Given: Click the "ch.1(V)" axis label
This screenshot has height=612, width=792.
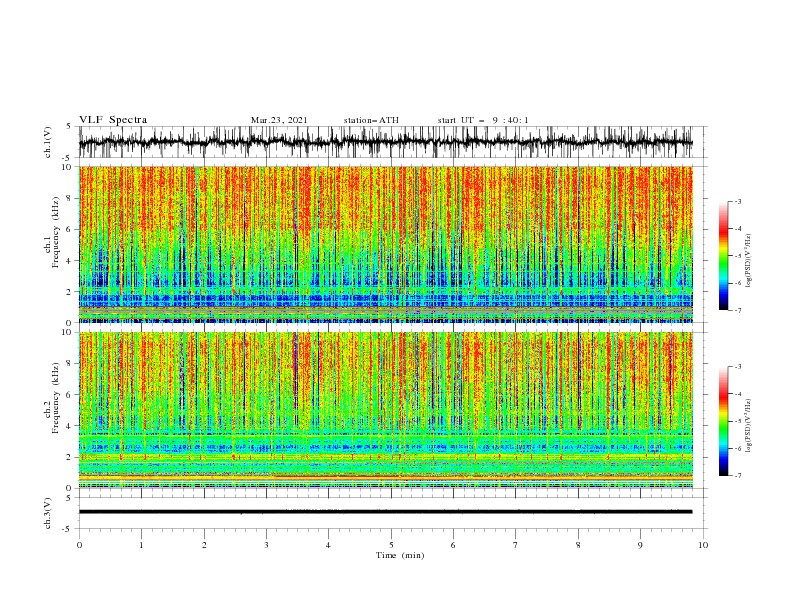Looking at the screenshot, I should point(48,142).
